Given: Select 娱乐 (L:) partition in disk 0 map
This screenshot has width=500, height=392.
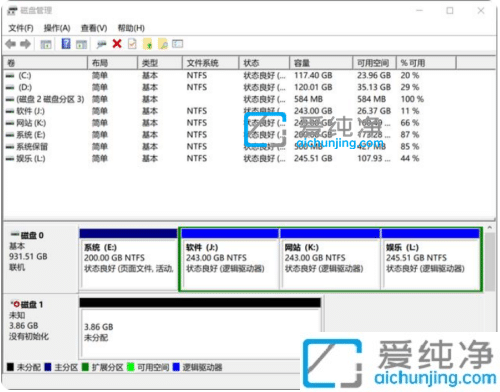Looking at the screenshot, I should (431, 259).
